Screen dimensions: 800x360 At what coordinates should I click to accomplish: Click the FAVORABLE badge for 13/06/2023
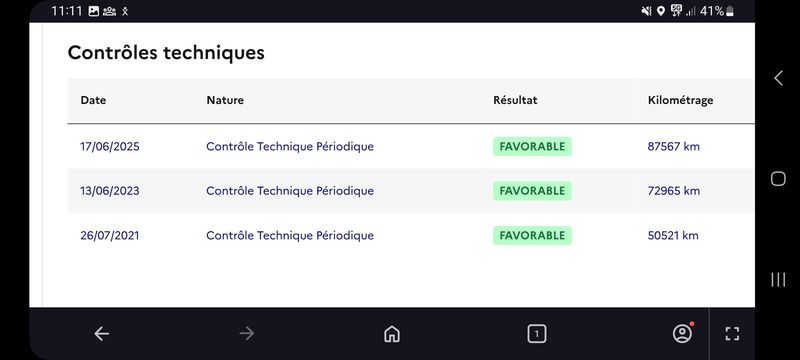pos(532,191)
